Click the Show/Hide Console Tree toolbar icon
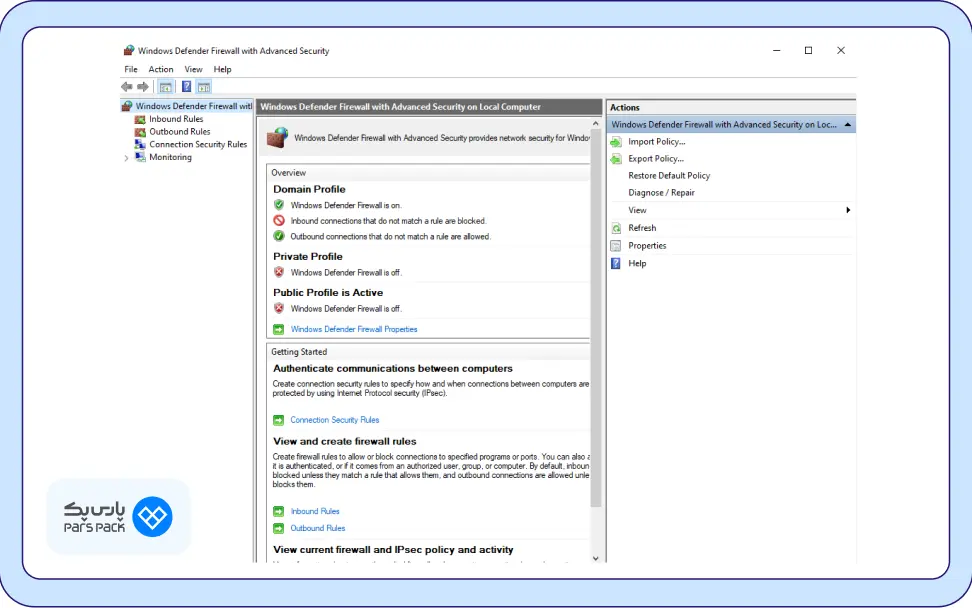 (166, 87)
